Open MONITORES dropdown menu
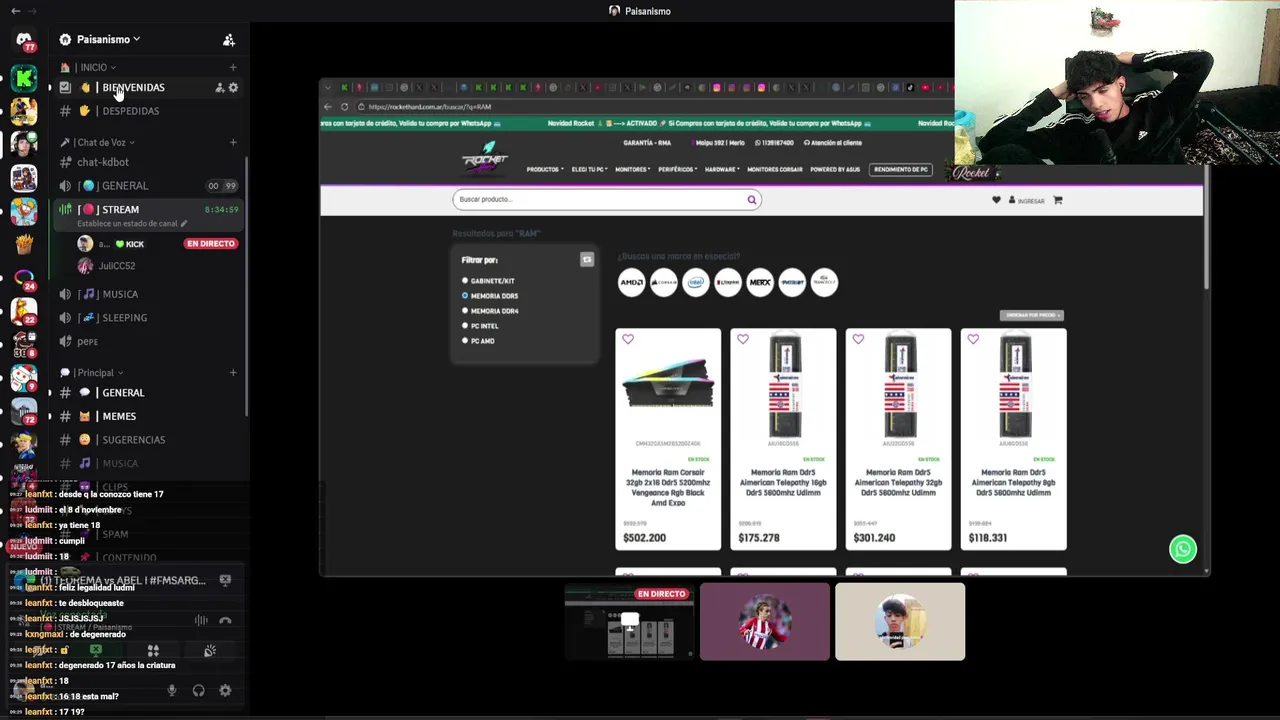1280x720 pixels. pyautogui.click(x=633, y=169)
